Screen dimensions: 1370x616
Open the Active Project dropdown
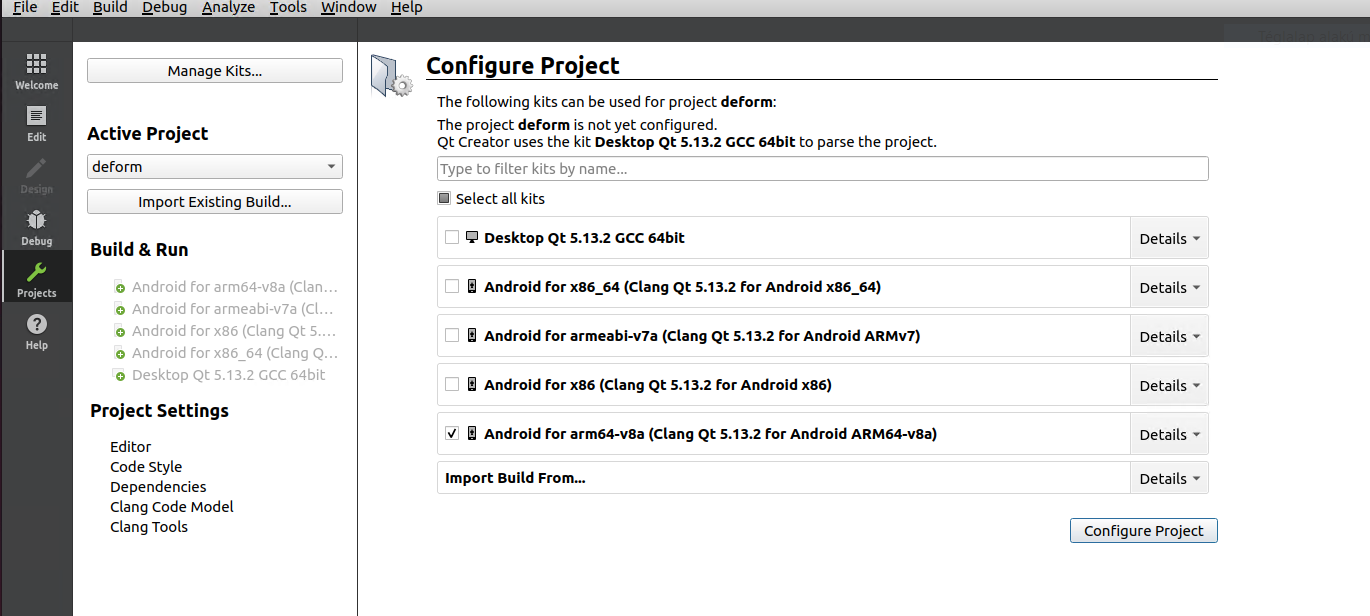click(x=214, y=166)
